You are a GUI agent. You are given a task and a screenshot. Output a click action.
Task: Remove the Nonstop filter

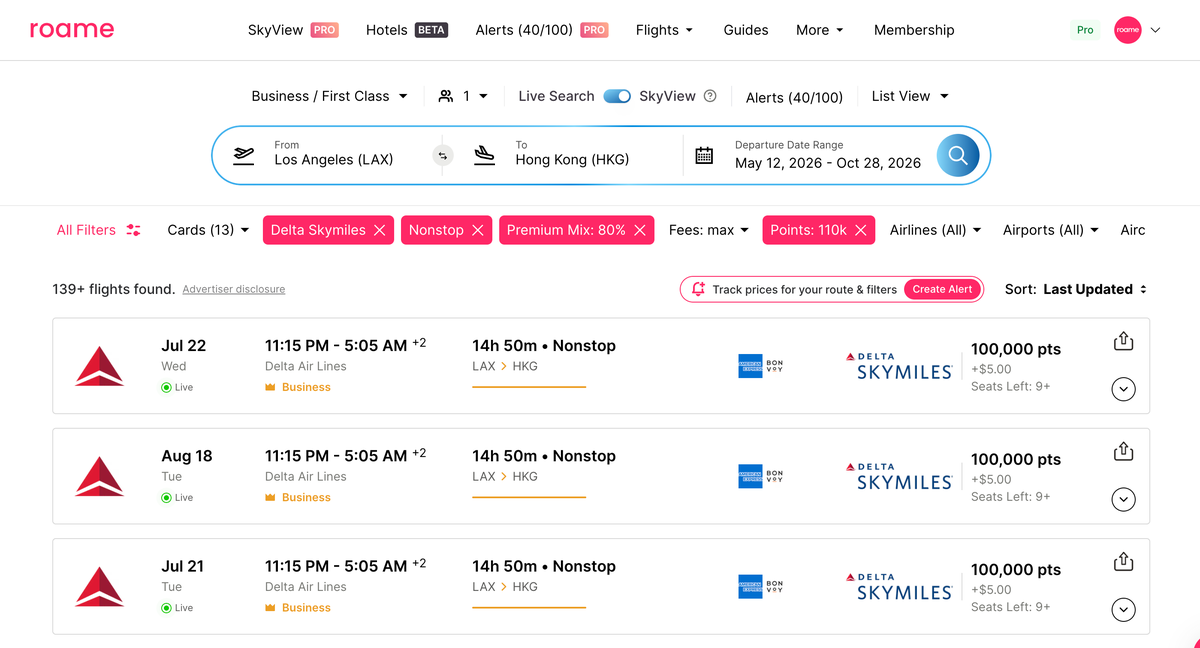pyautogui.click(x=478, y=230)
